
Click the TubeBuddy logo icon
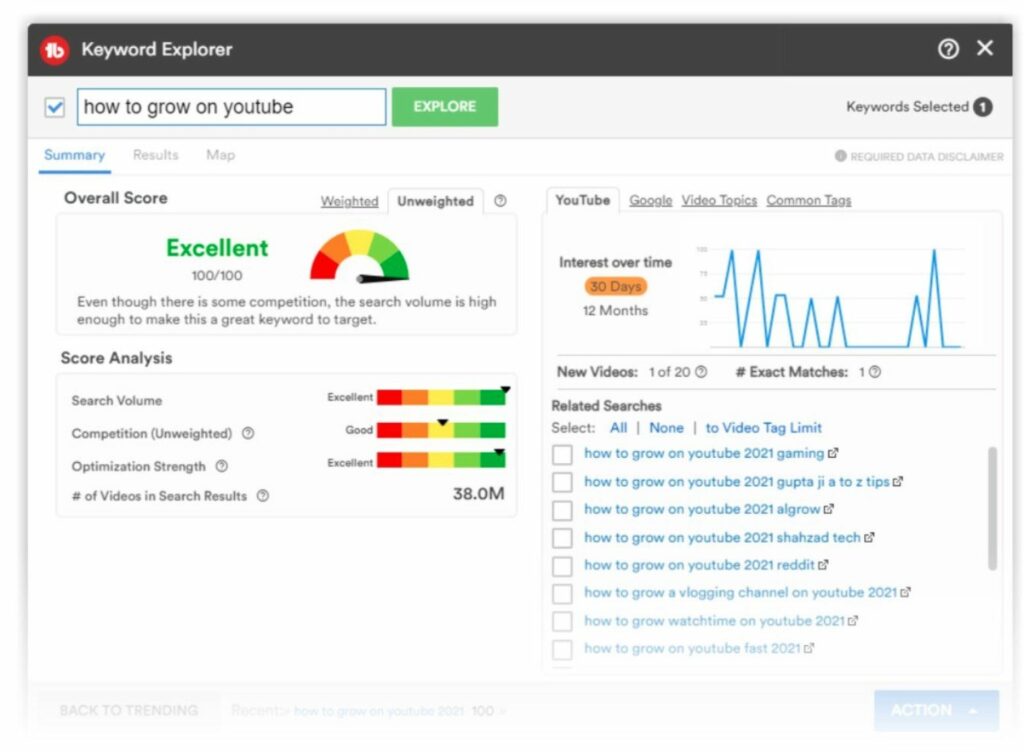coord(55,50)
